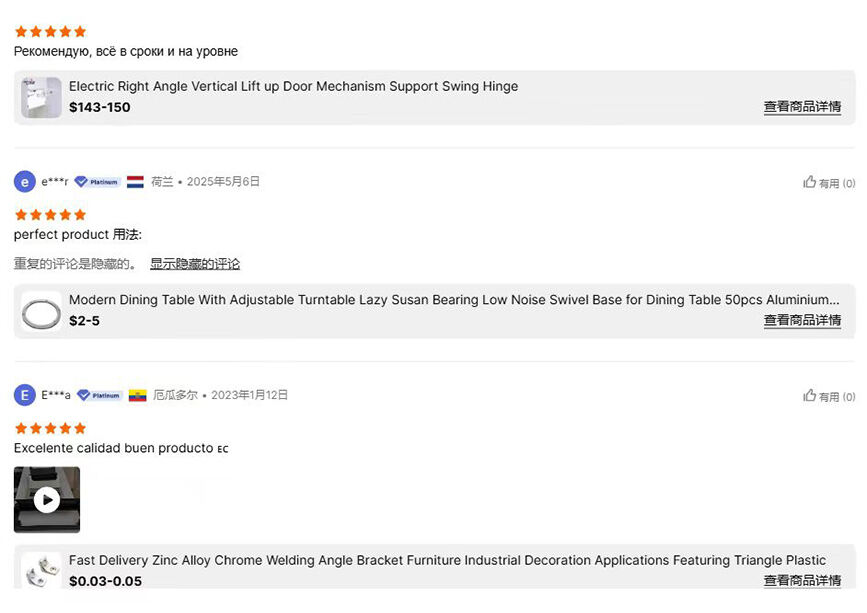Open the Lazy Susan bearing product thumbnail

[41, 312]
